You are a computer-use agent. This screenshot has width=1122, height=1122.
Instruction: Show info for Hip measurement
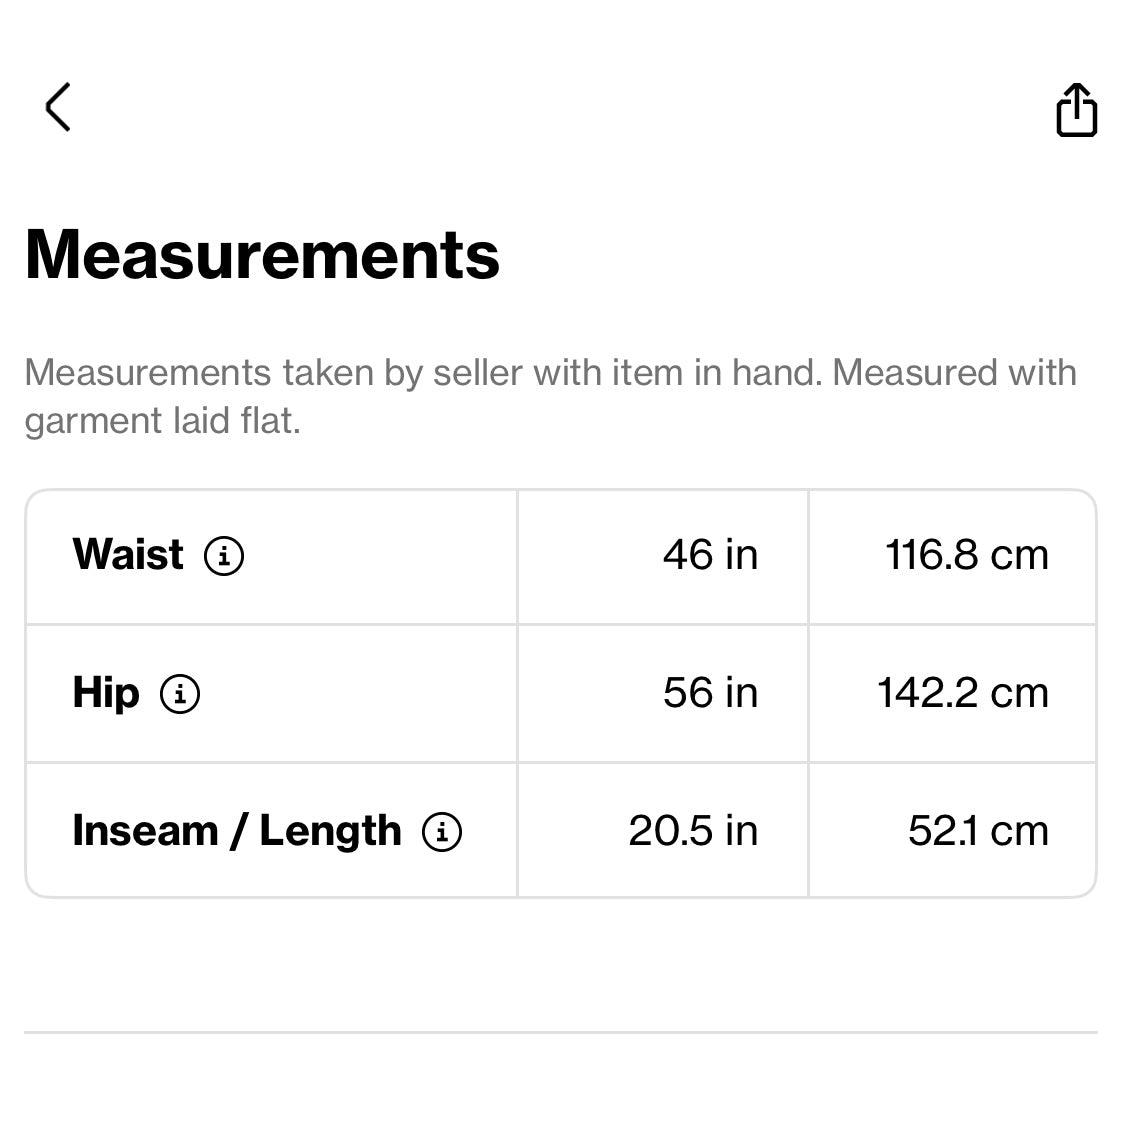[180, 693]
